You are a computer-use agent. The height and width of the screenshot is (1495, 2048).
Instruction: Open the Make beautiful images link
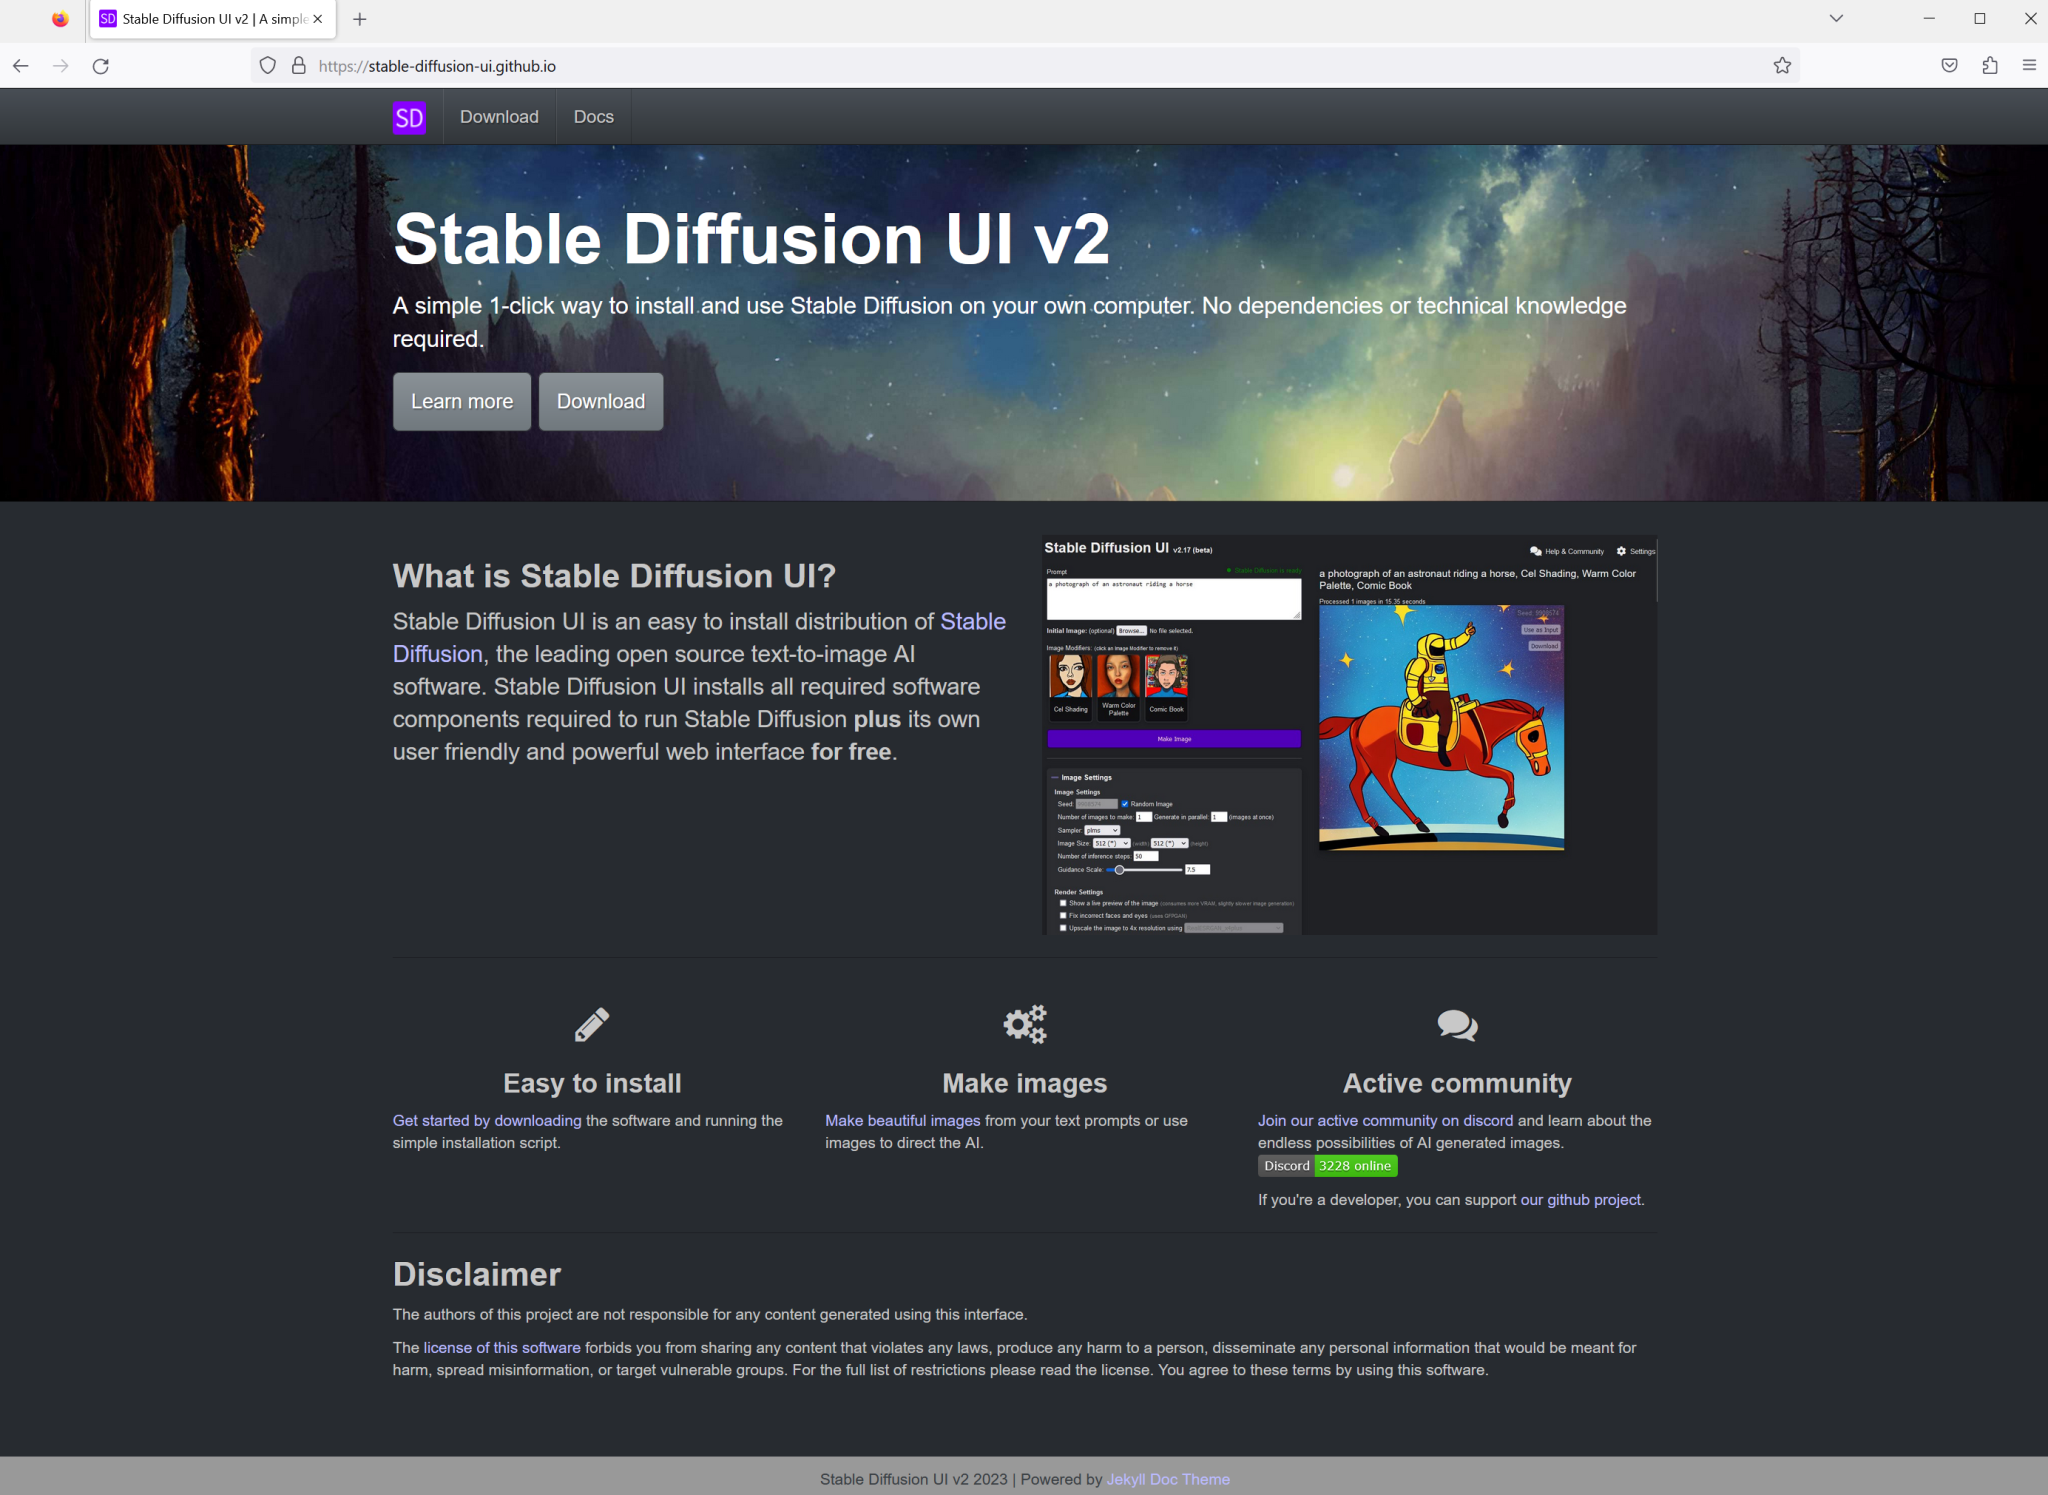(x=902, y=1120)
